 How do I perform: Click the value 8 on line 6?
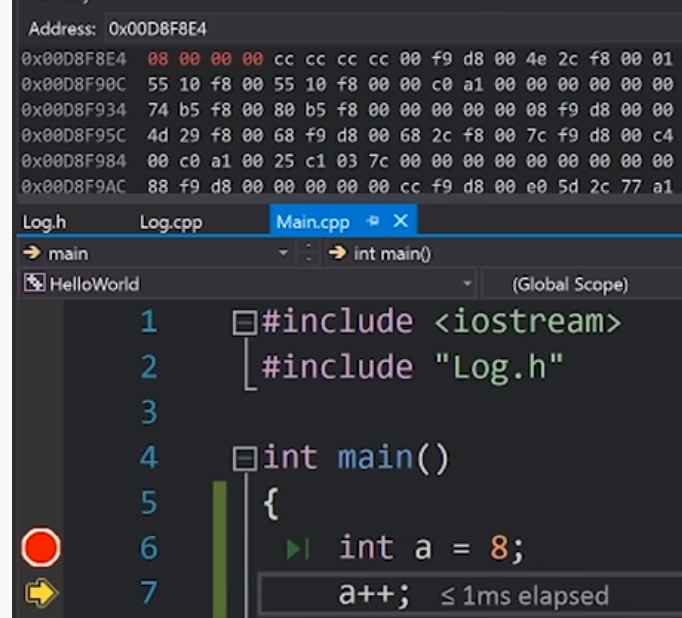(x=499, y=548)
